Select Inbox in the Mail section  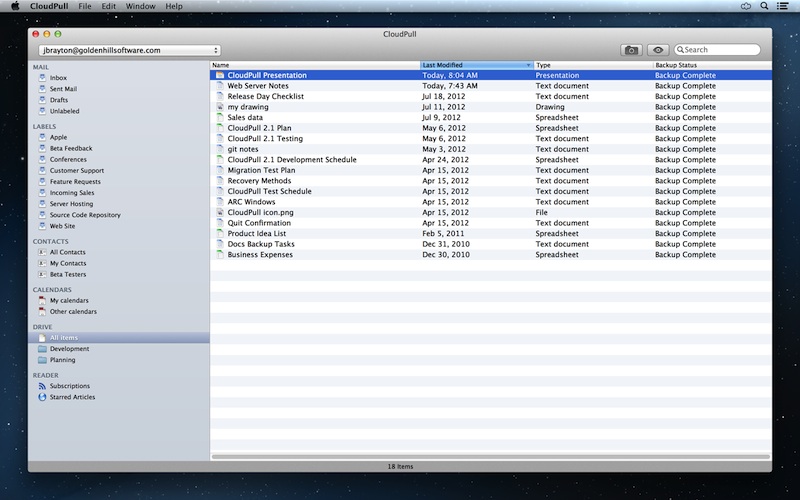[58, 77]
